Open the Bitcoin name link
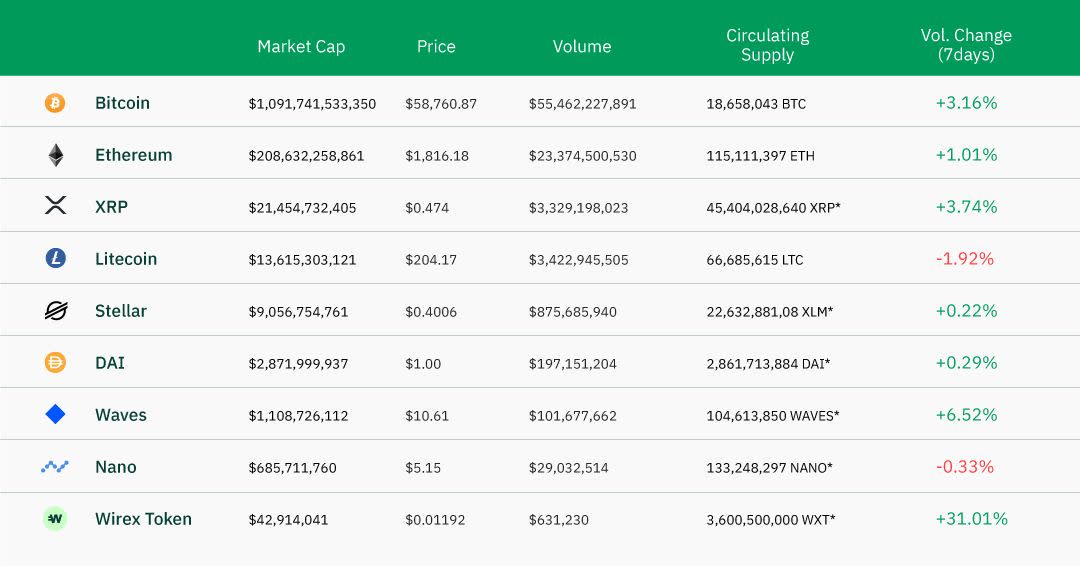The image size is (1080, 566). tap(122, 103)
